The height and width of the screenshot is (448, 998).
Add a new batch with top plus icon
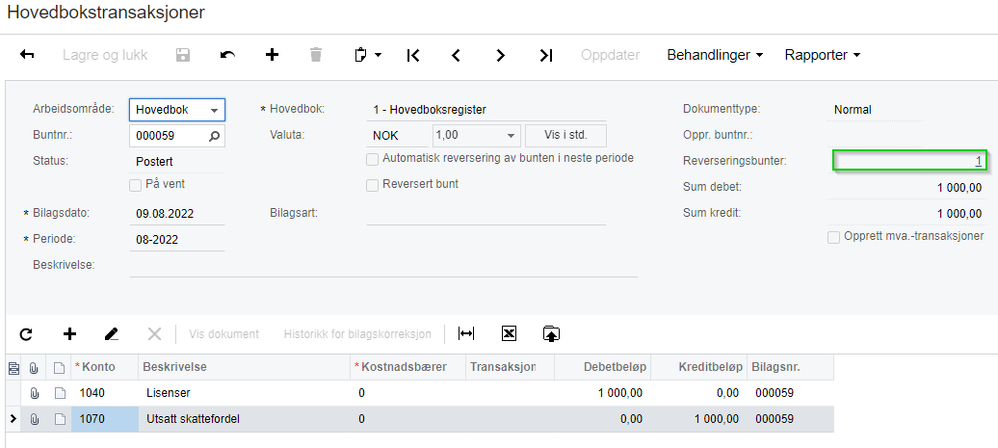272,55
